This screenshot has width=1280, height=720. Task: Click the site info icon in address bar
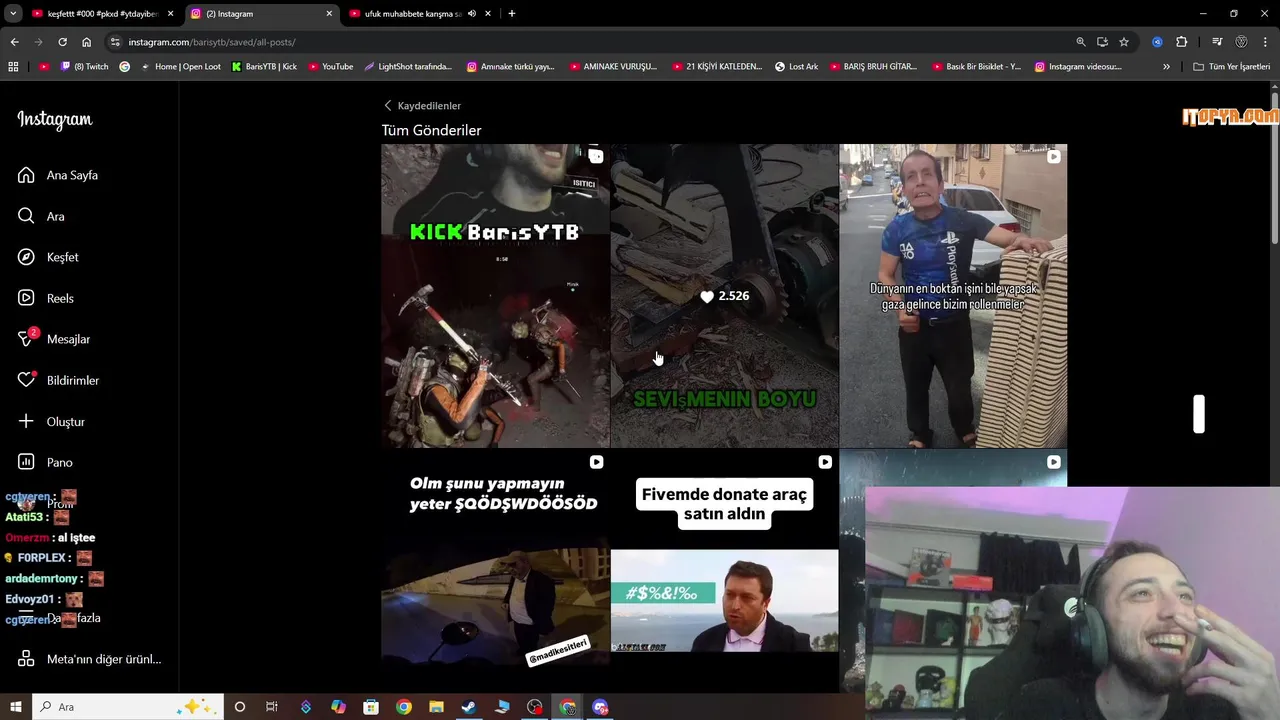click(115, 42)
